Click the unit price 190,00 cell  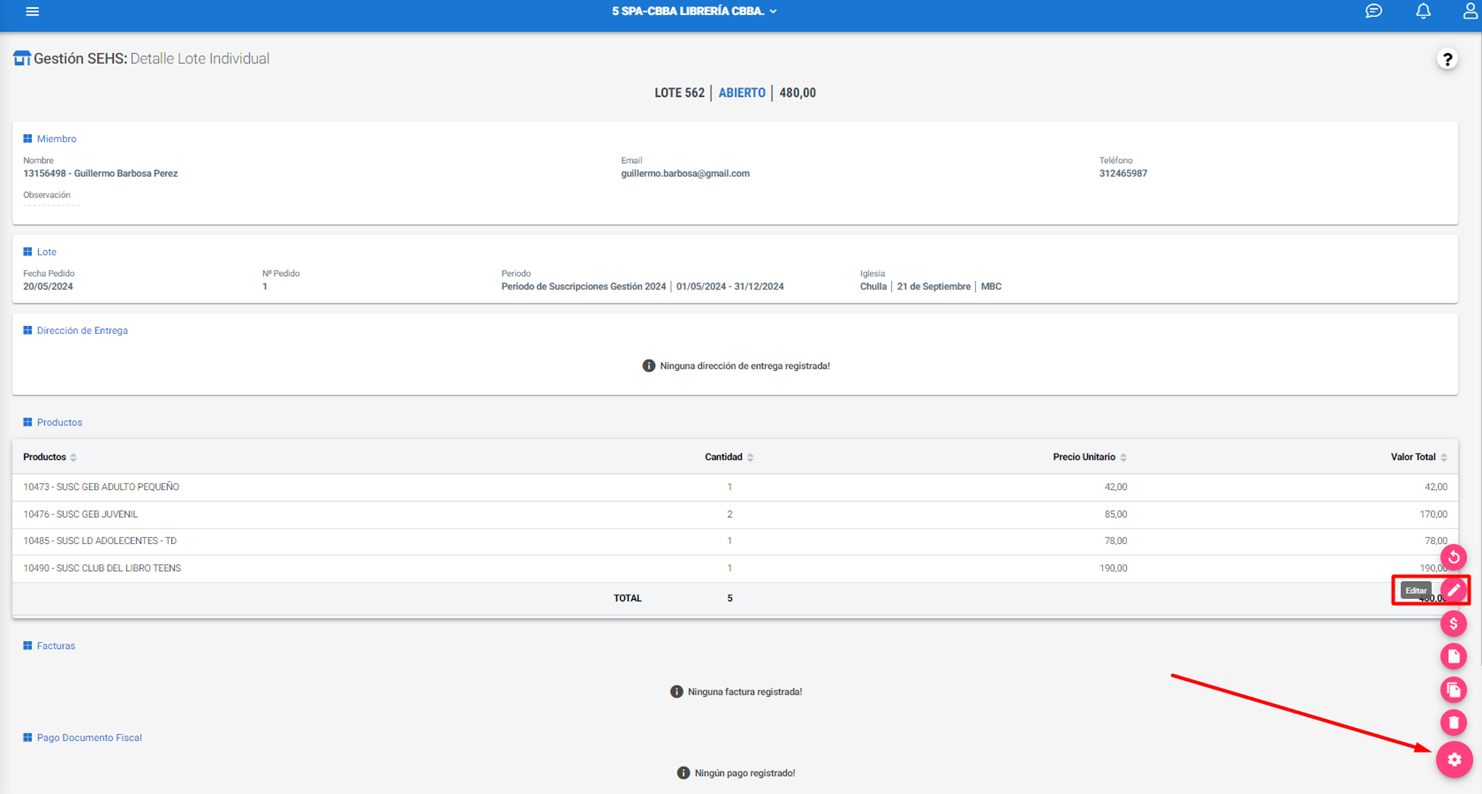pos(1112,568)
